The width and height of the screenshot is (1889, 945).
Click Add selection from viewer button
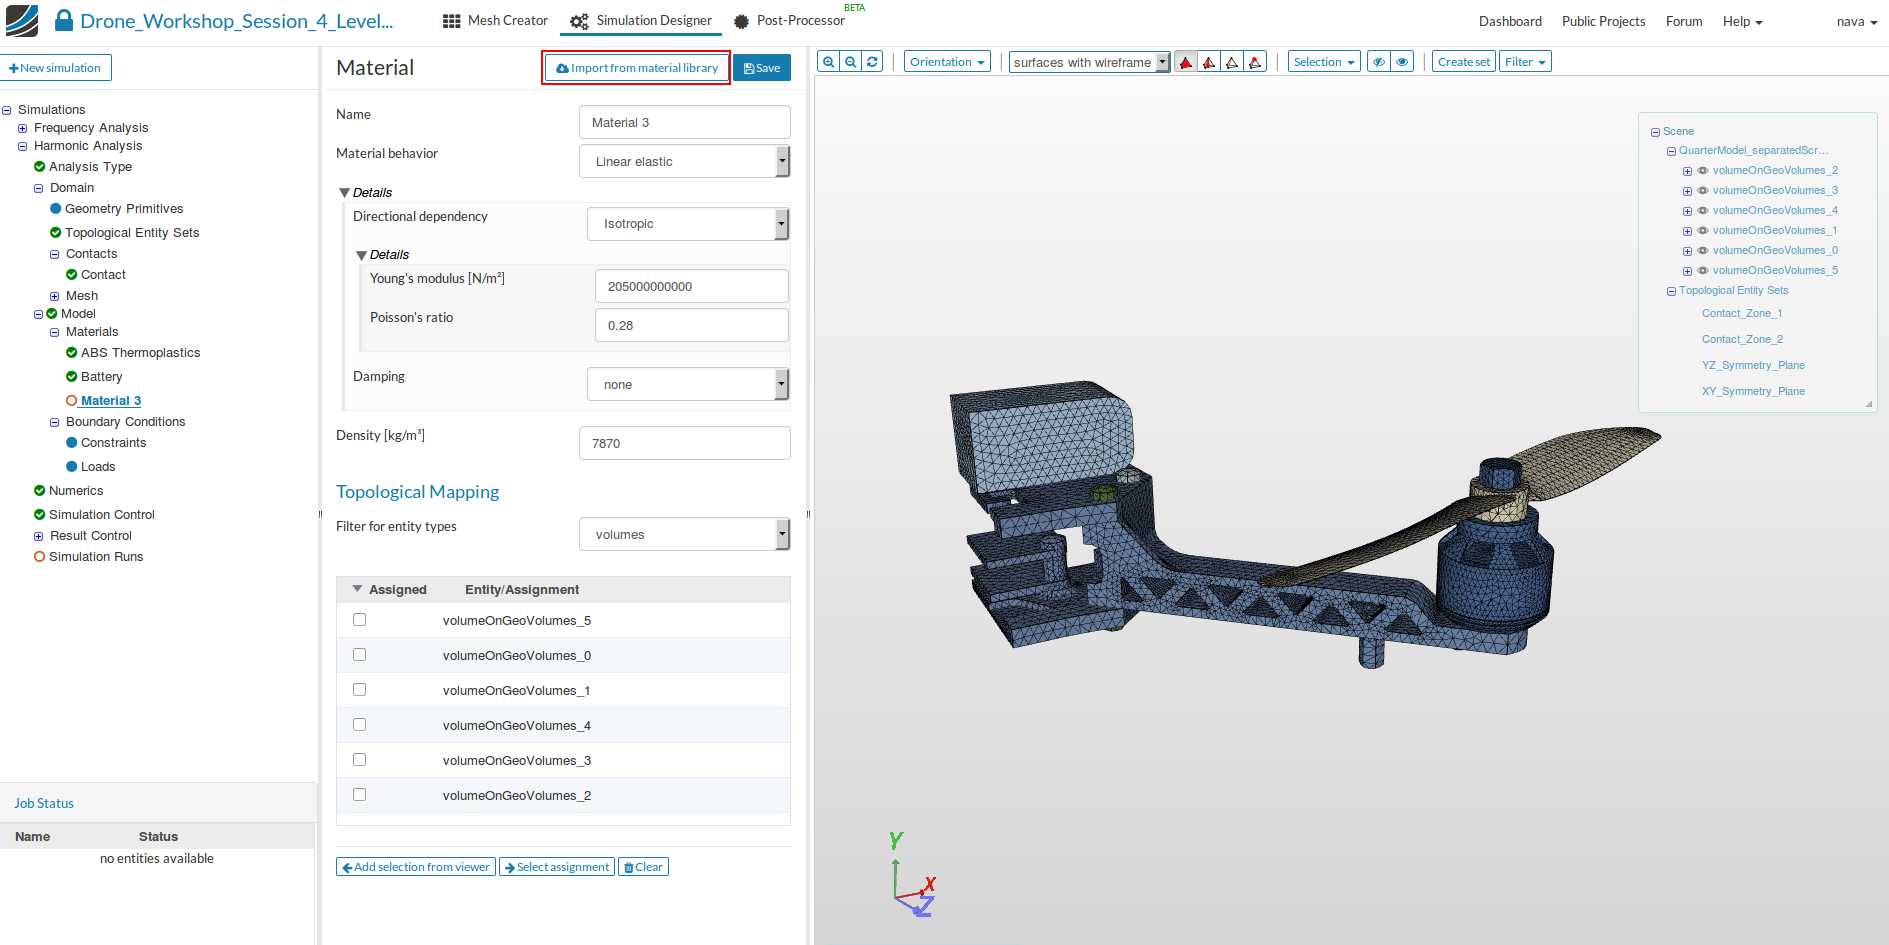pyautogui.click(x=416, y=867)
